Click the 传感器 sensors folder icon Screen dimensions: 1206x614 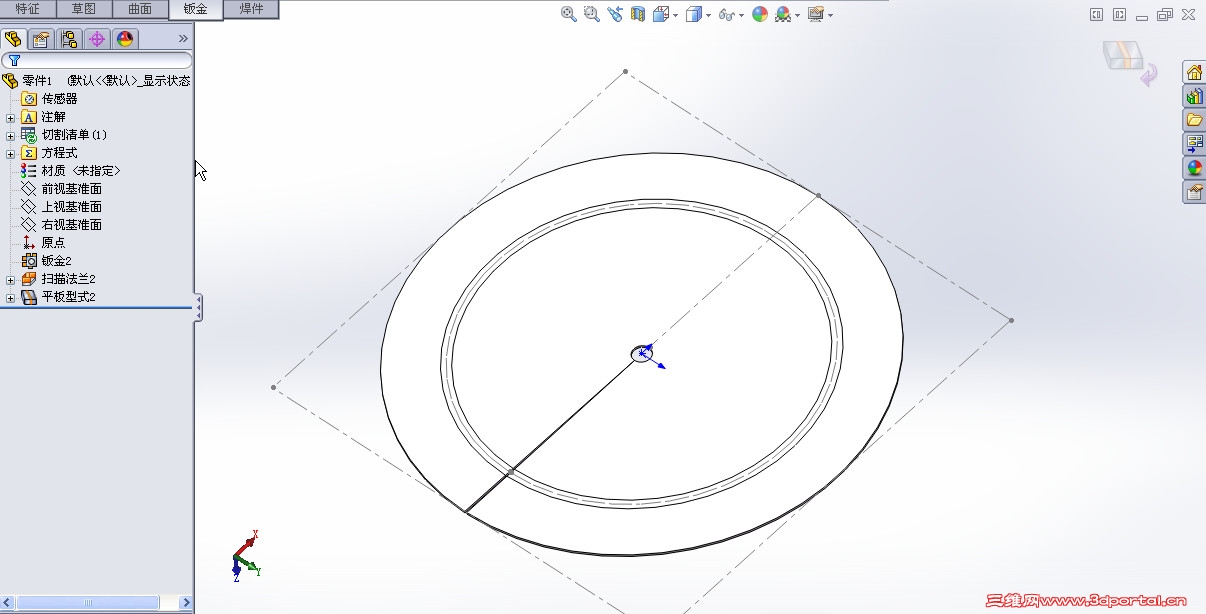(x=29, y=100)
